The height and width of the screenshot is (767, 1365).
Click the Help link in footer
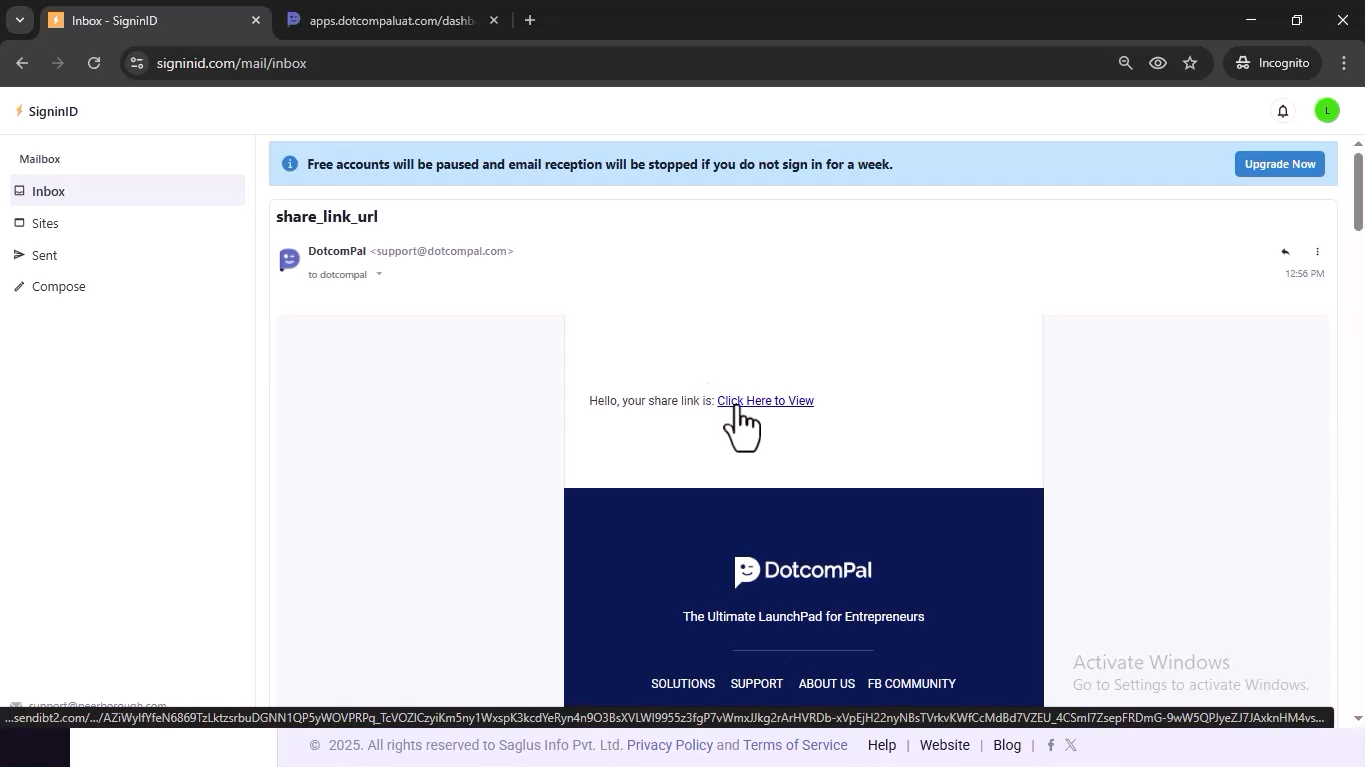882,745
